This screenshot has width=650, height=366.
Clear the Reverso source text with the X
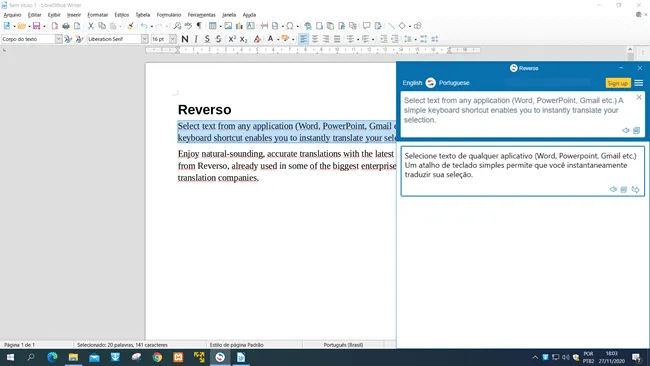pyautogui.click(x=639, y=97)
